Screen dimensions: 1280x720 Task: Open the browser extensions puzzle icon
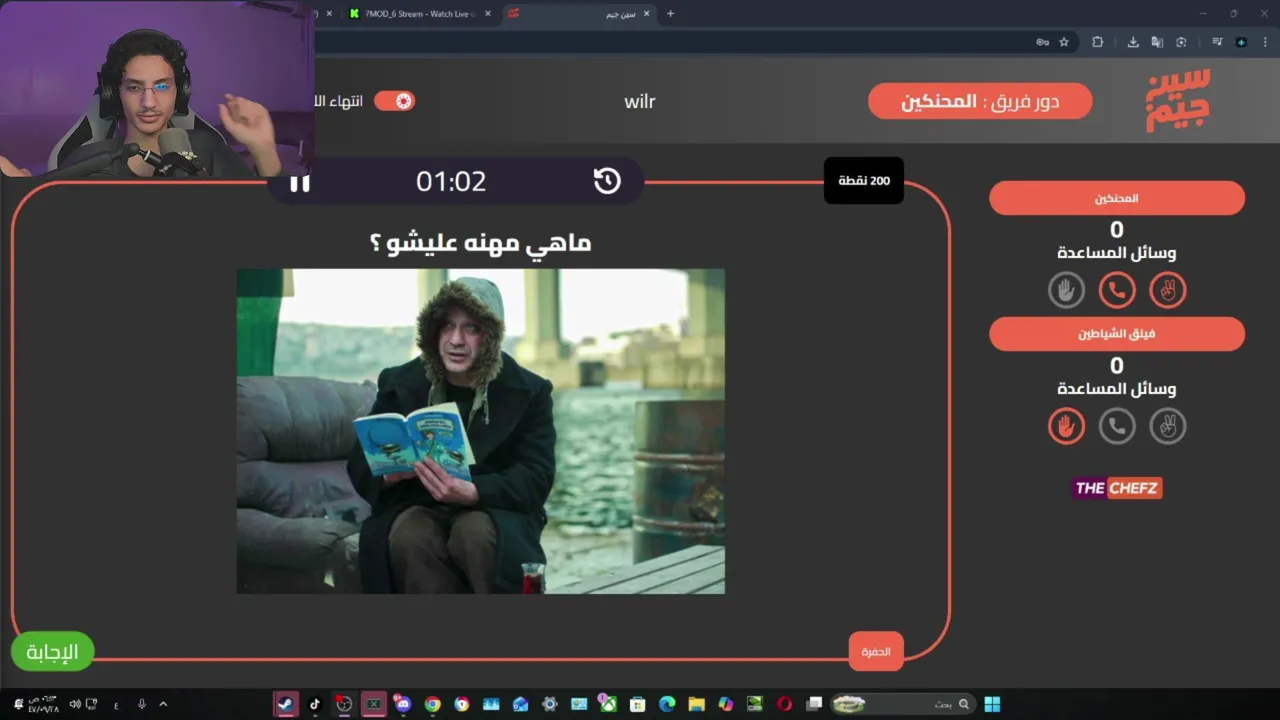[1098, 42]
